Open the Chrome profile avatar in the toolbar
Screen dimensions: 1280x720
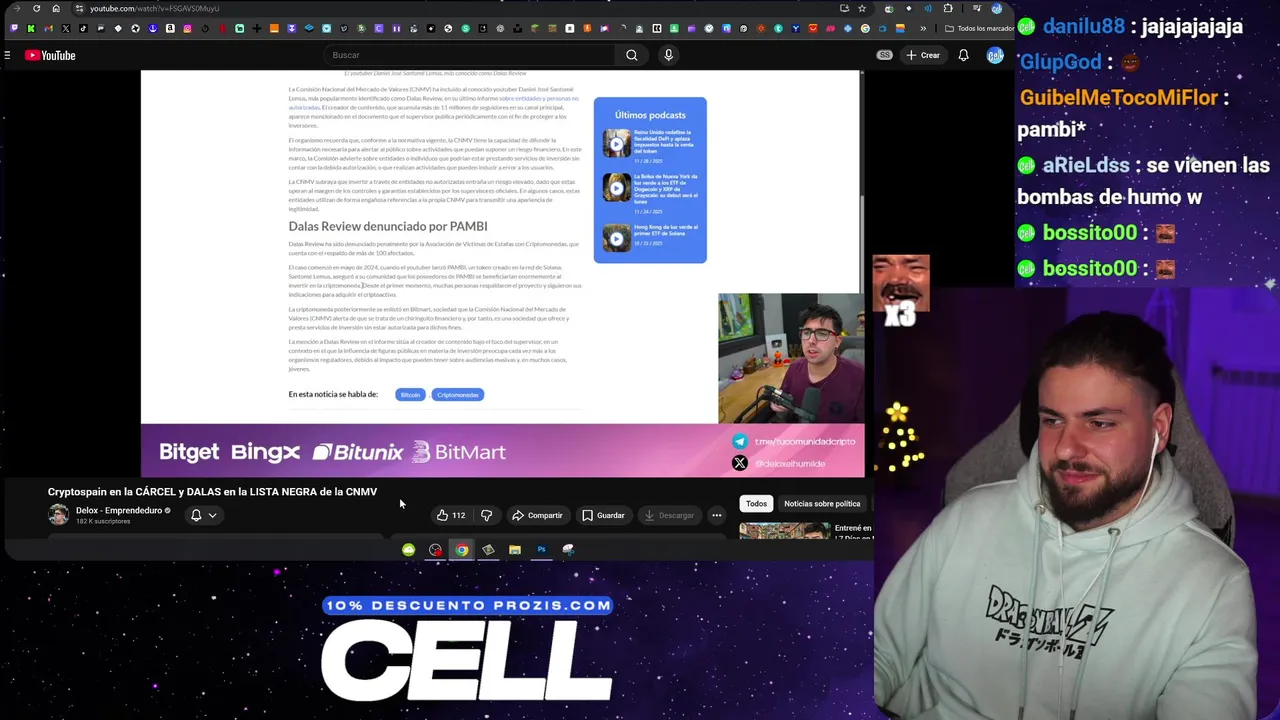pyautogui.click(x=996, y=8)
